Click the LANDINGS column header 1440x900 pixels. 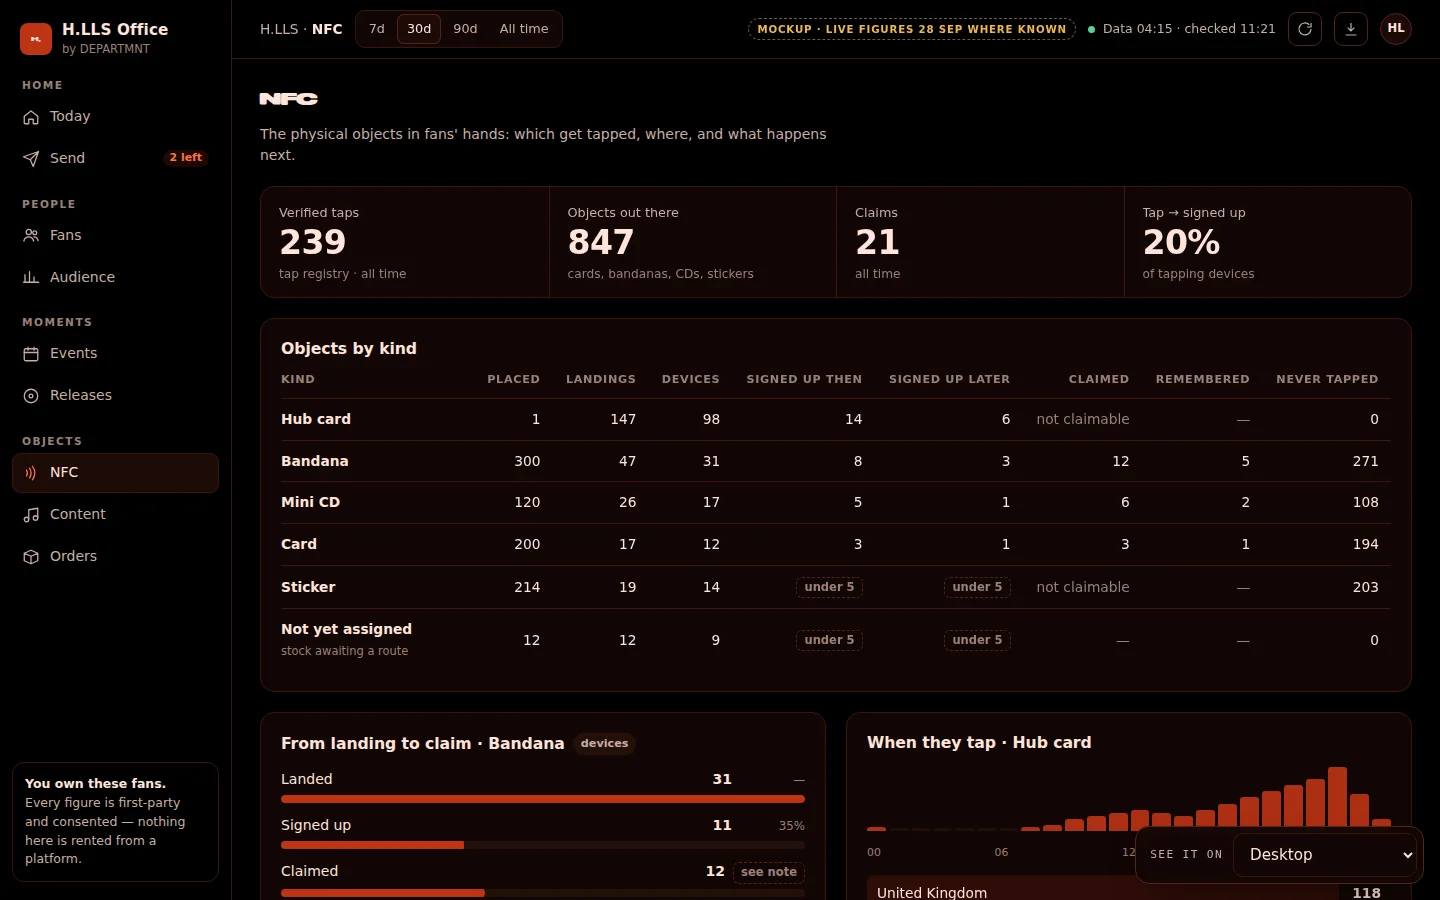click(x=601, y=379)
